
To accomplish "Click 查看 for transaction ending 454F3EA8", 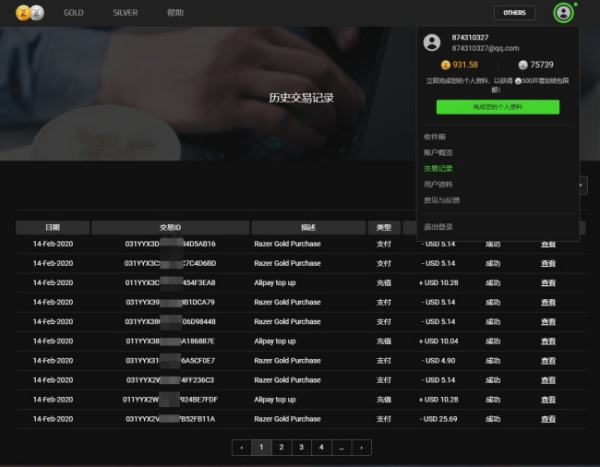I will (548, 283).
